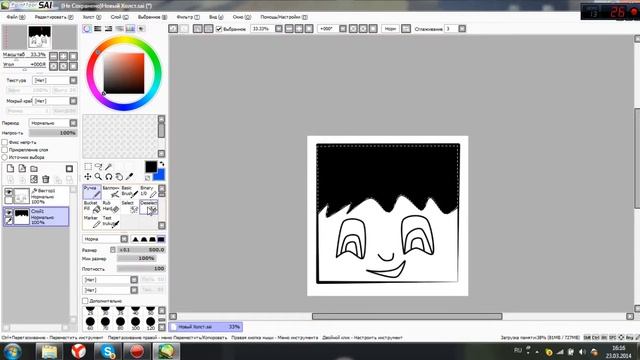Open the Слой menu

coord(119,17)
